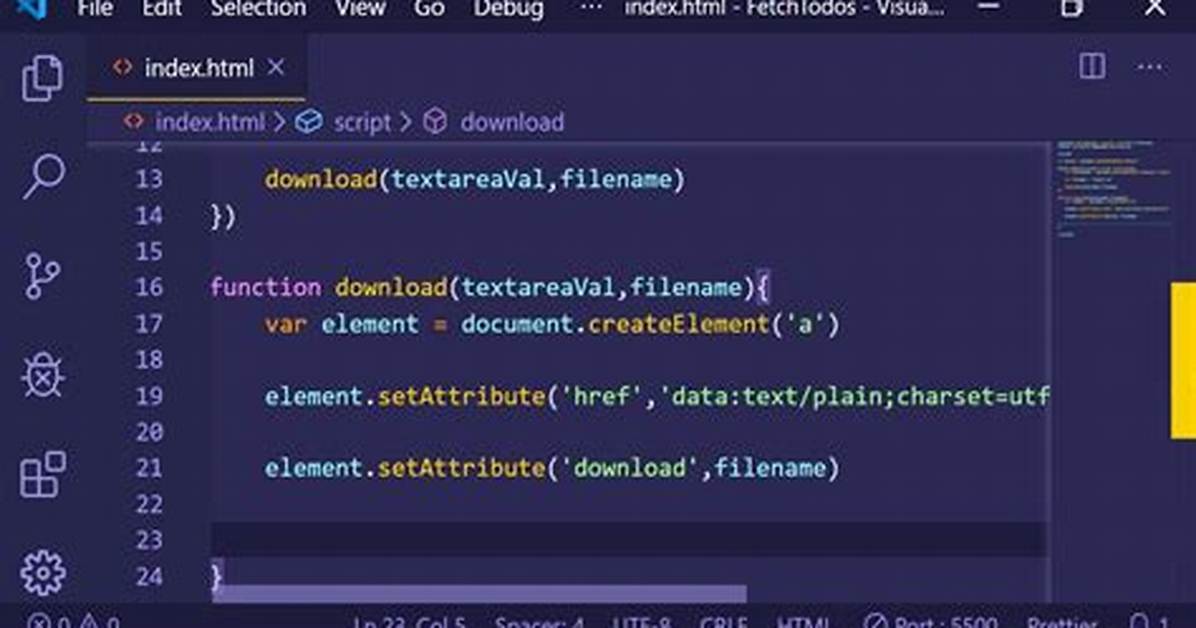This screenshot has width=1196, height=628.
Task: Open the Debug view with the bug icon
Action: (43, 374)
